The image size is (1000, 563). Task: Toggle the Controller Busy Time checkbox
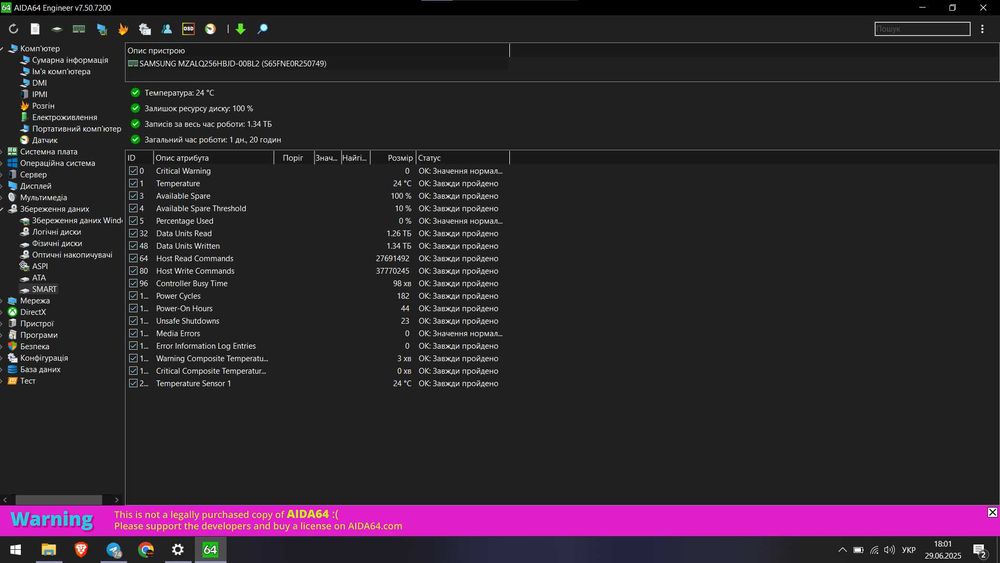133,283
